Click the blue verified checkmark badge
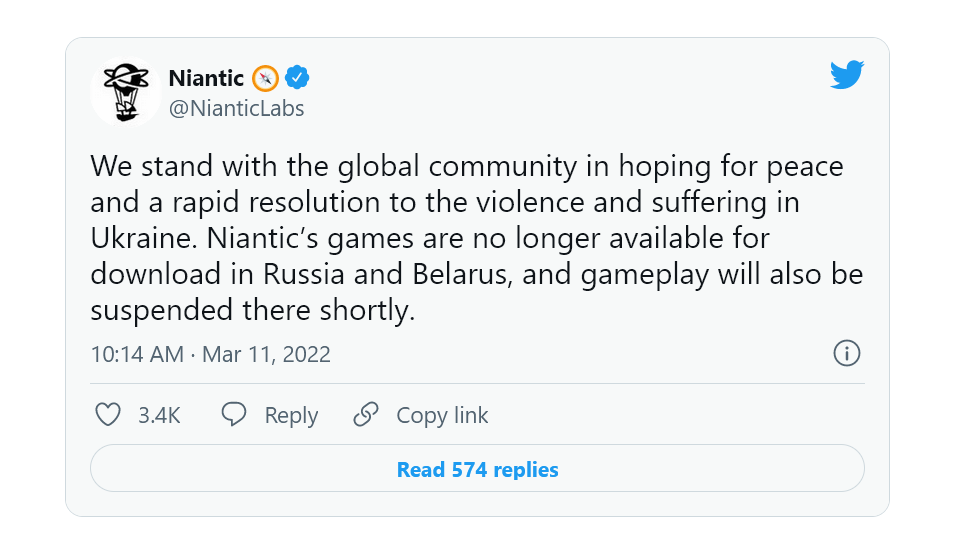 (x=297, y=77)
